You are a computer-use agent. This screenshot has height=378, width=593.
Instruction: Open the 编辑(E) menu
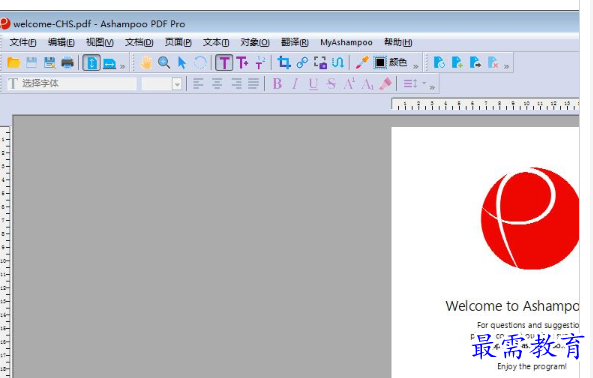61,42
